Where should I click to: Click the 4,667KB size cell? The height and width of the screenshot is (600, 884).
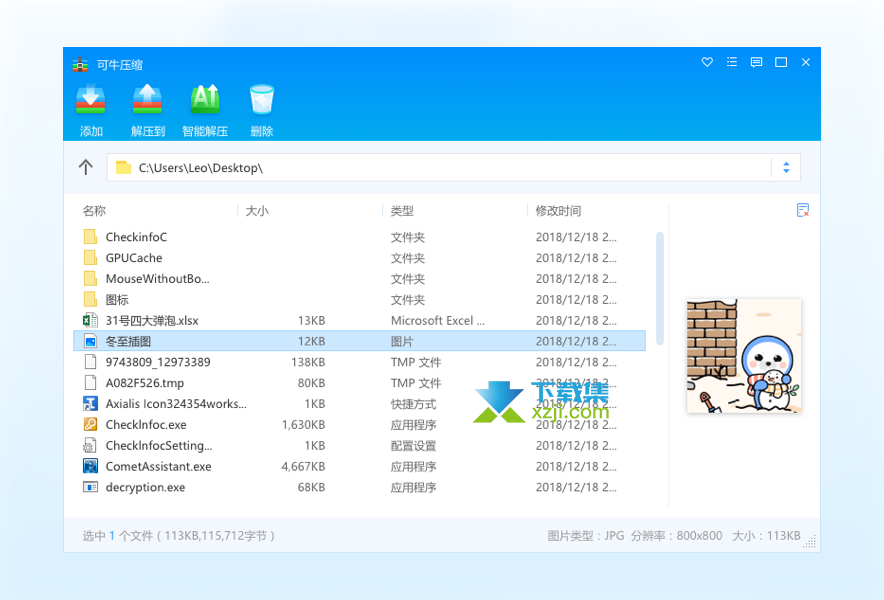(x=303, y=466)
